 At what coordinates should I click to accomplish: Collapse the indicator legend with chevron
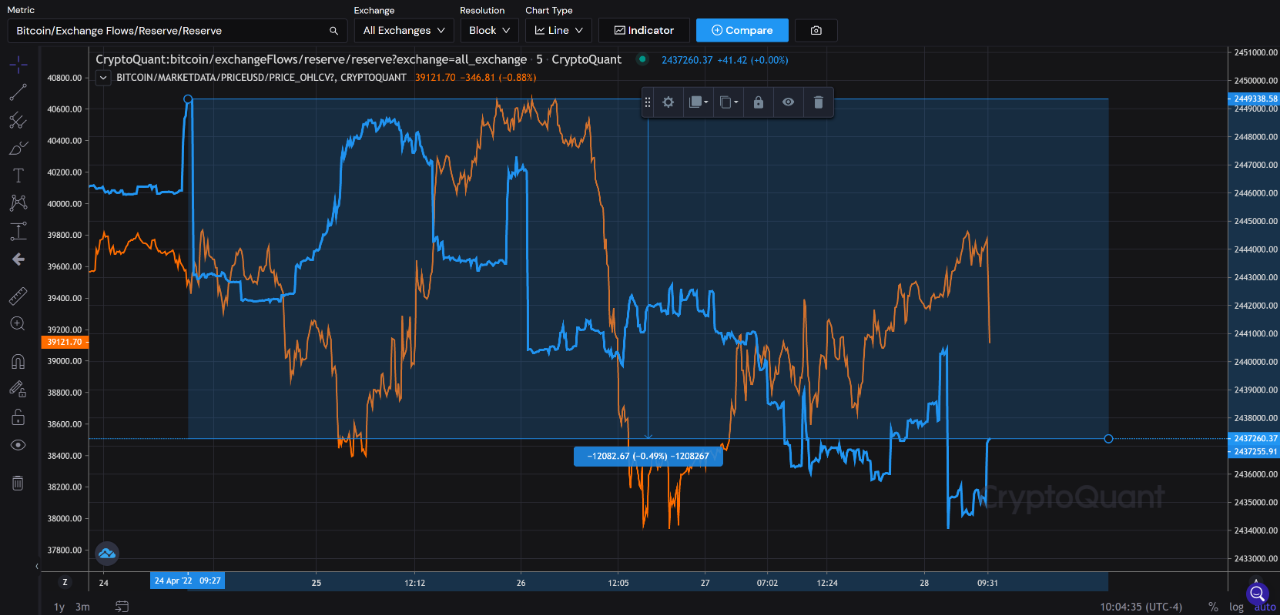pos(102,77)
